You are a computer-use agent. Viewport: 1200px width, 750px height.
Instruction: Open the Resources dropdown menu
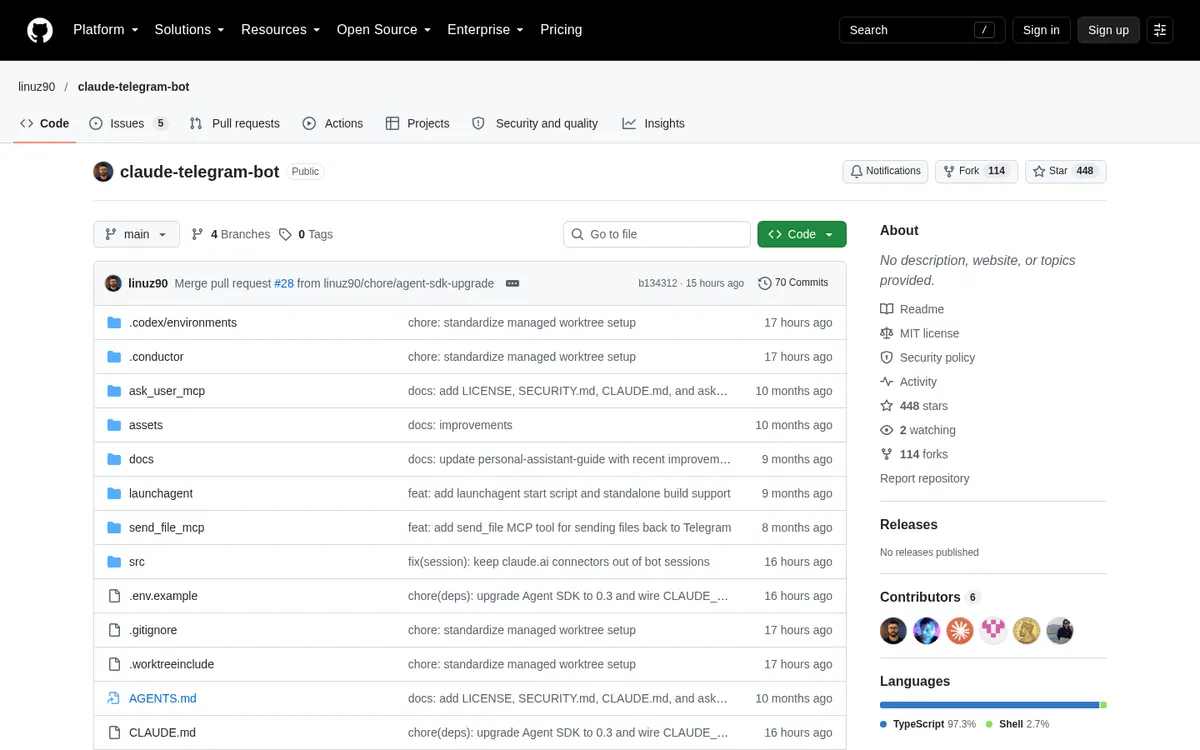coord(281,30)
